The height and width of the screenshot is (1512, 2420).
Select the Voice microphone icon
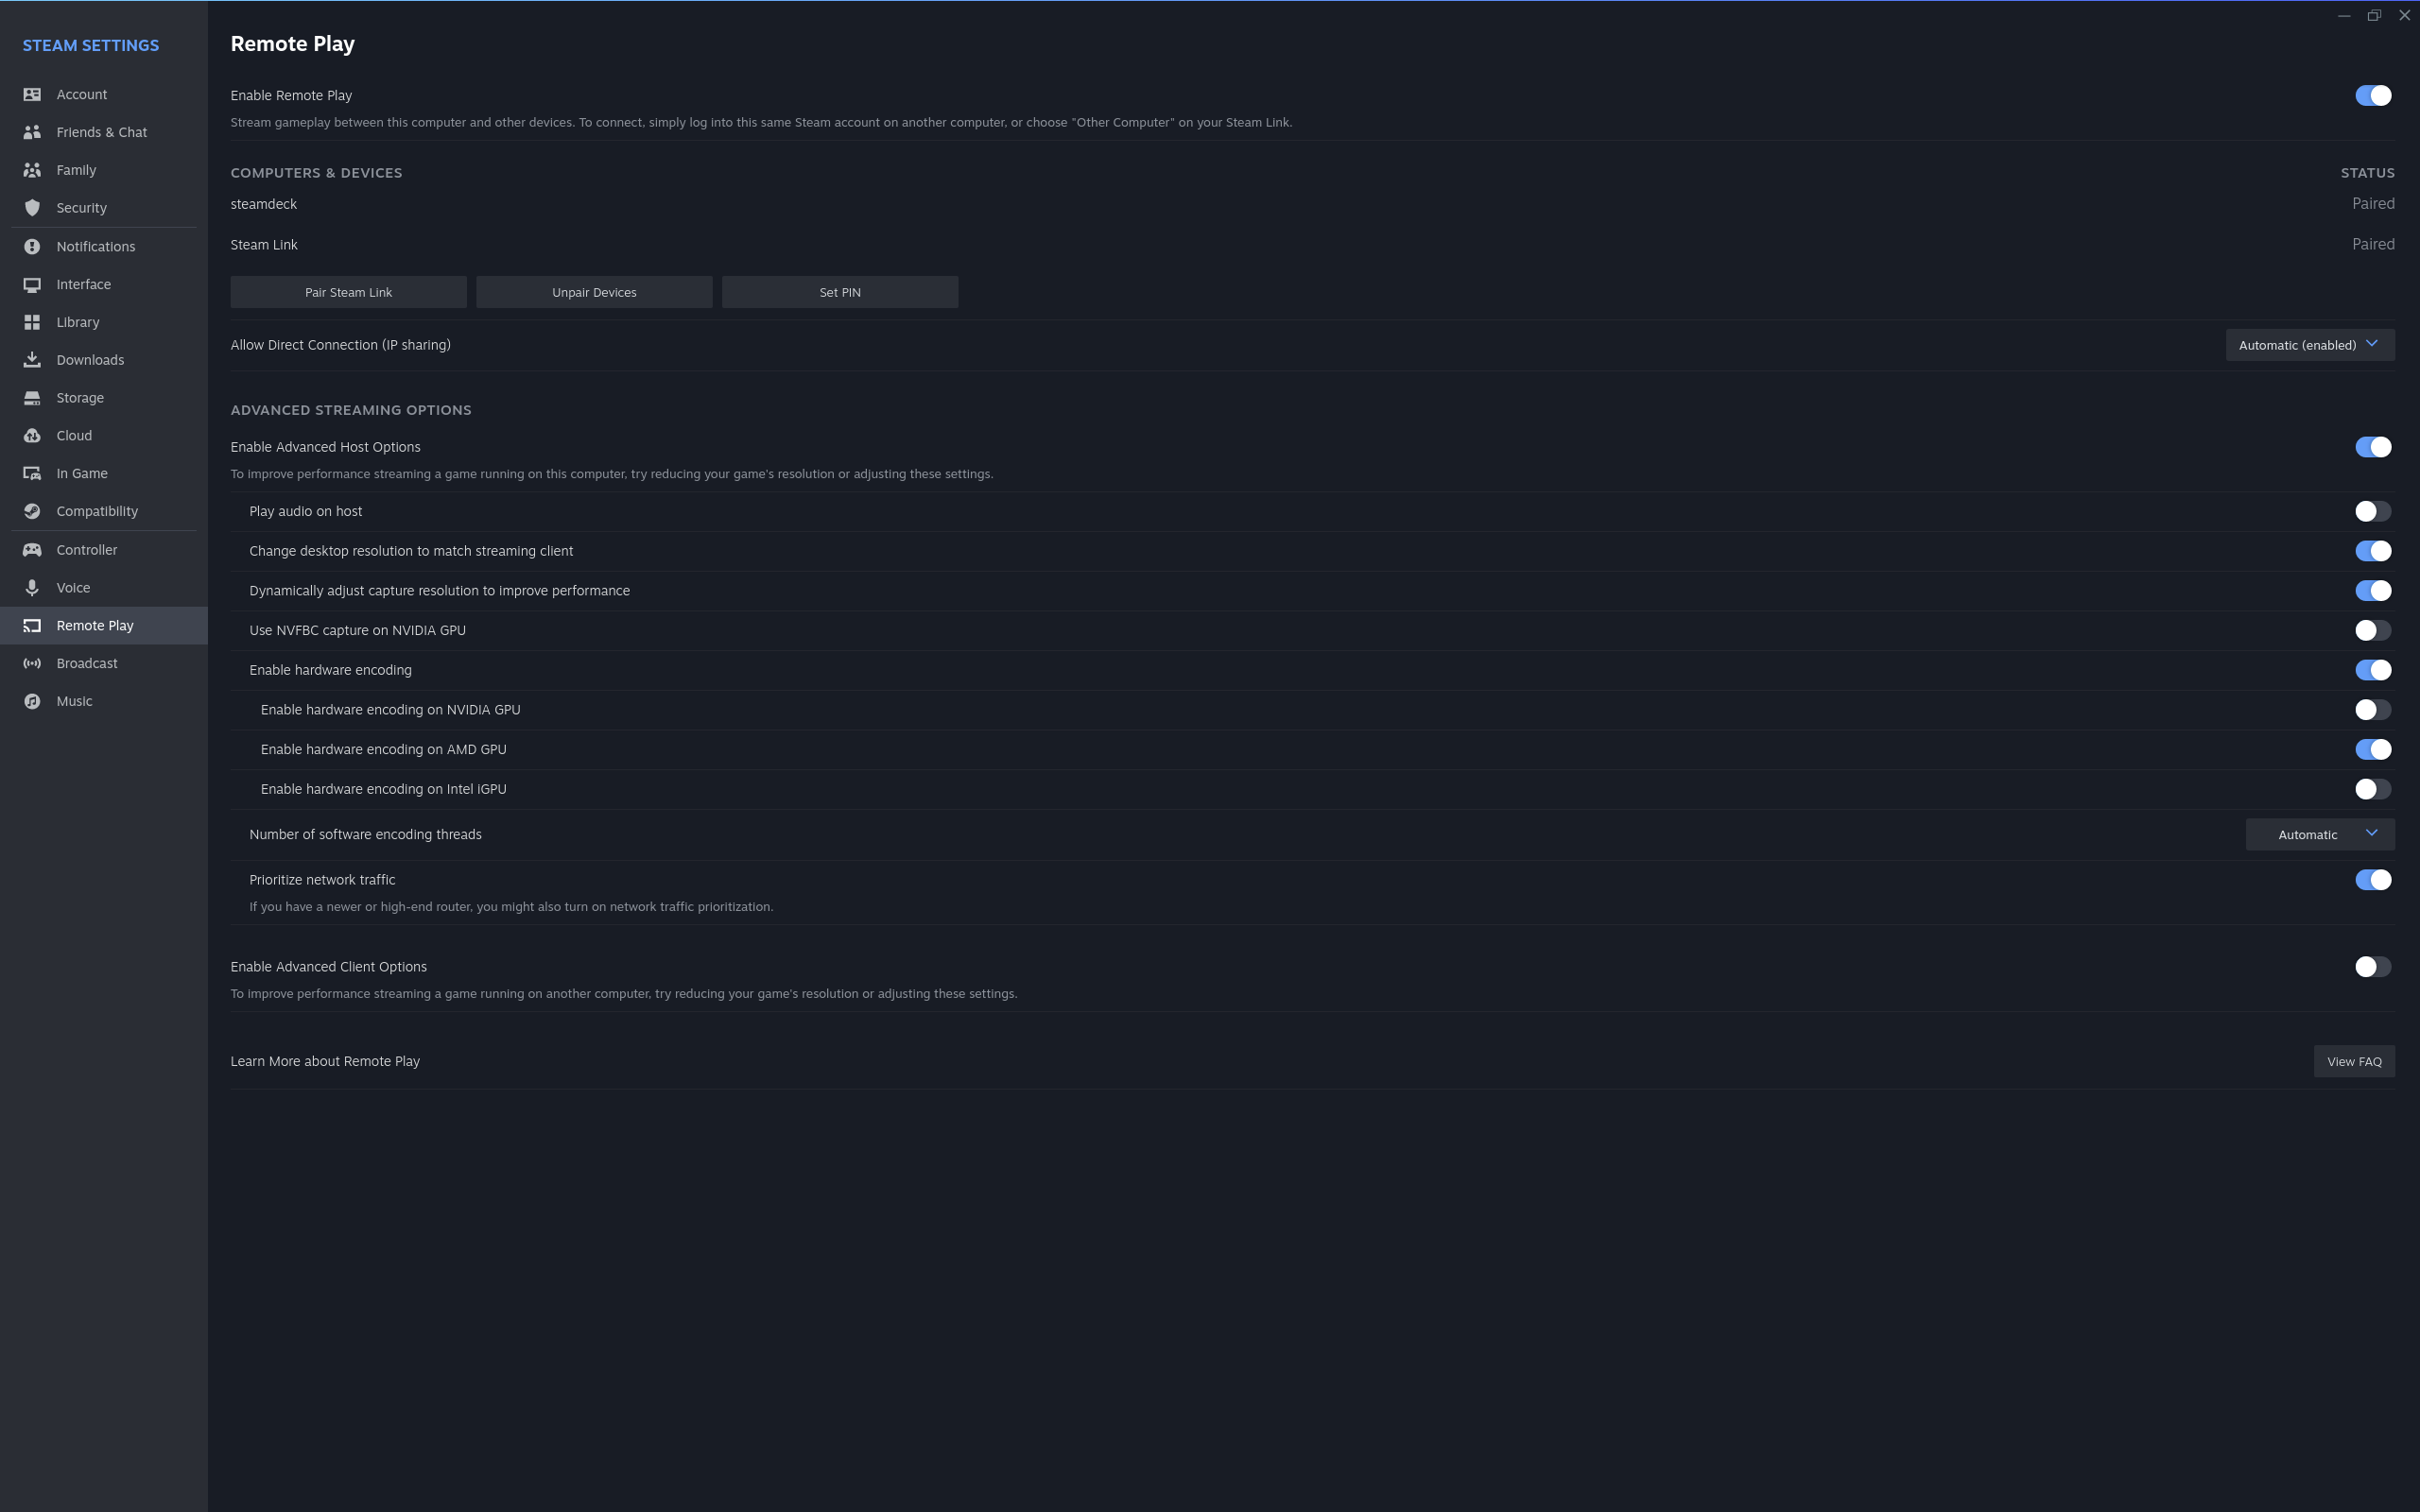[x=32, y=587]
